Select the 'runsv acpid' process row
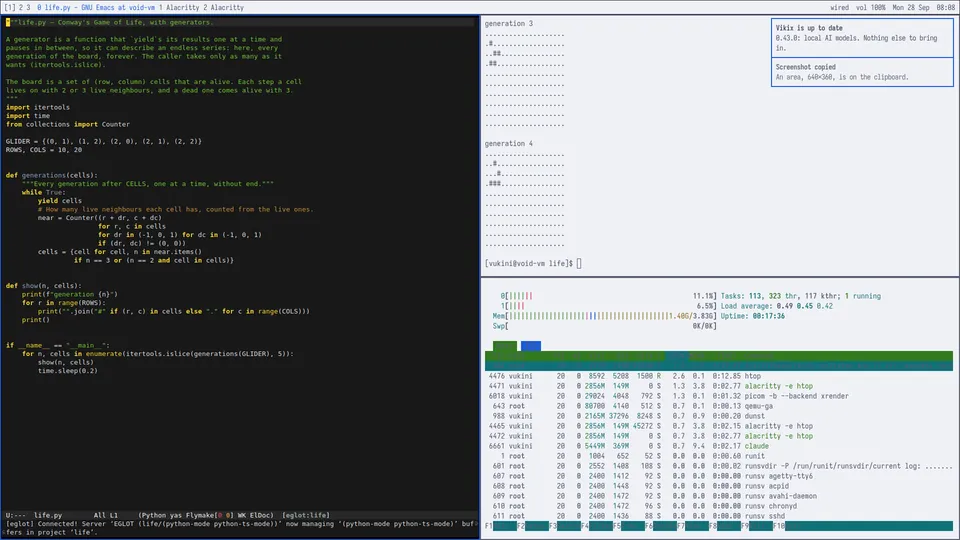Screen dimensions: 960x540 (x=719, y=486)
